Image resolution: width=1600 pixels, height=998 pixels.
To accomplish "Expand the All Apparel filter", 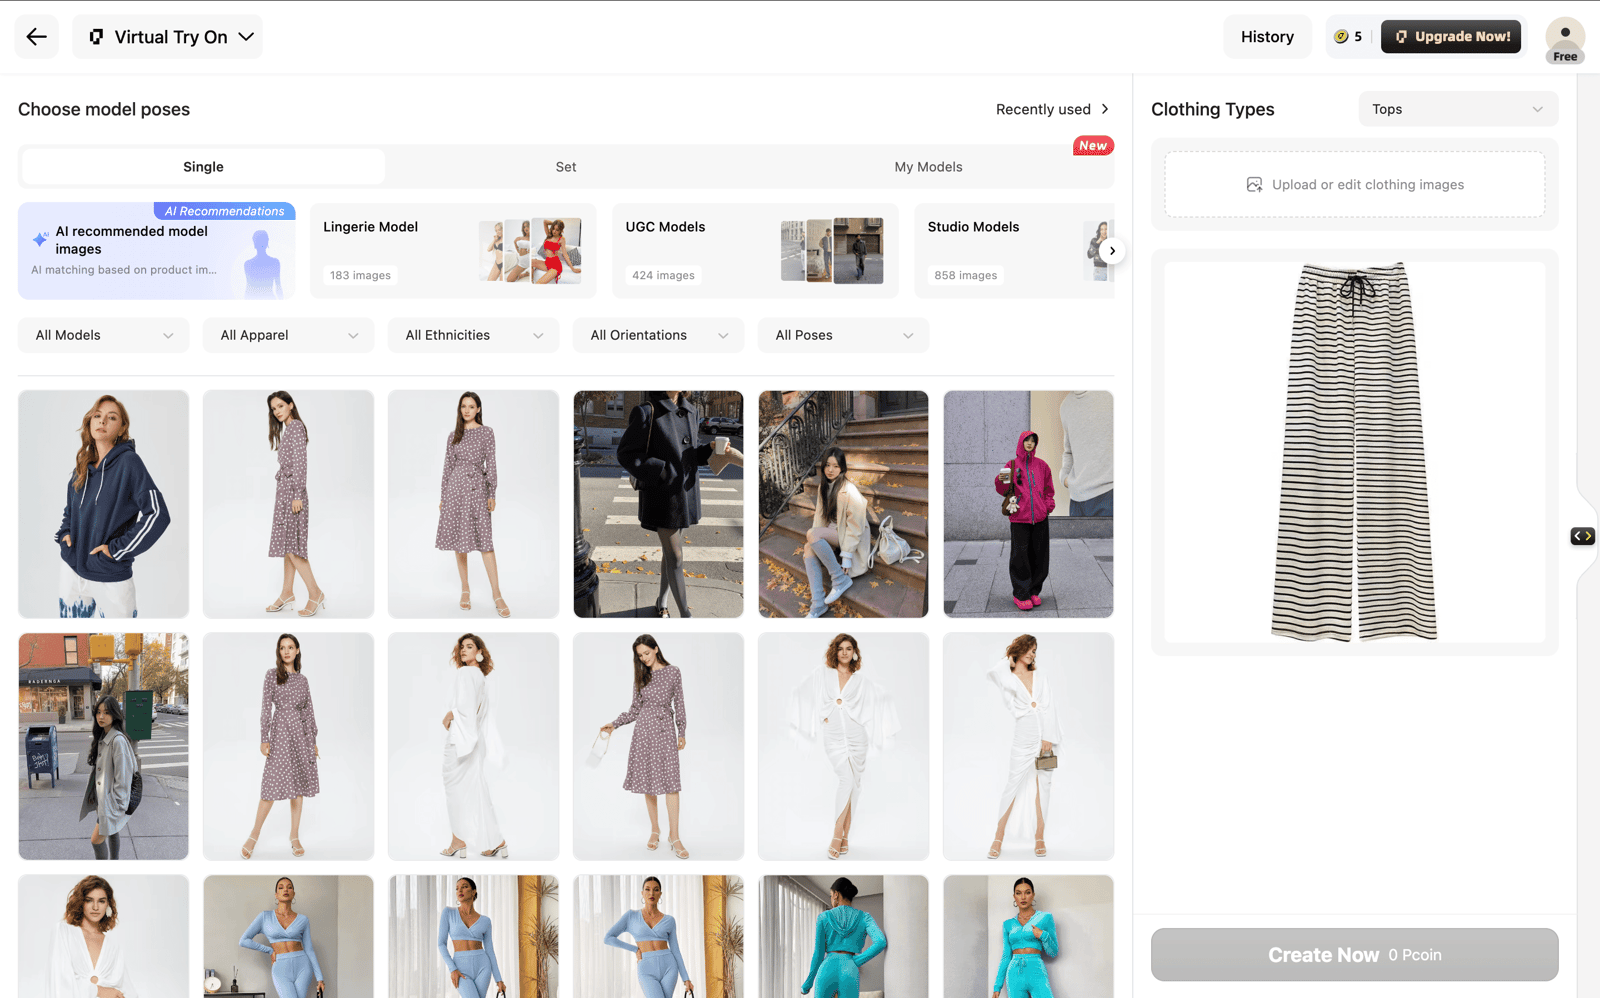I will (x=289, y=335).
